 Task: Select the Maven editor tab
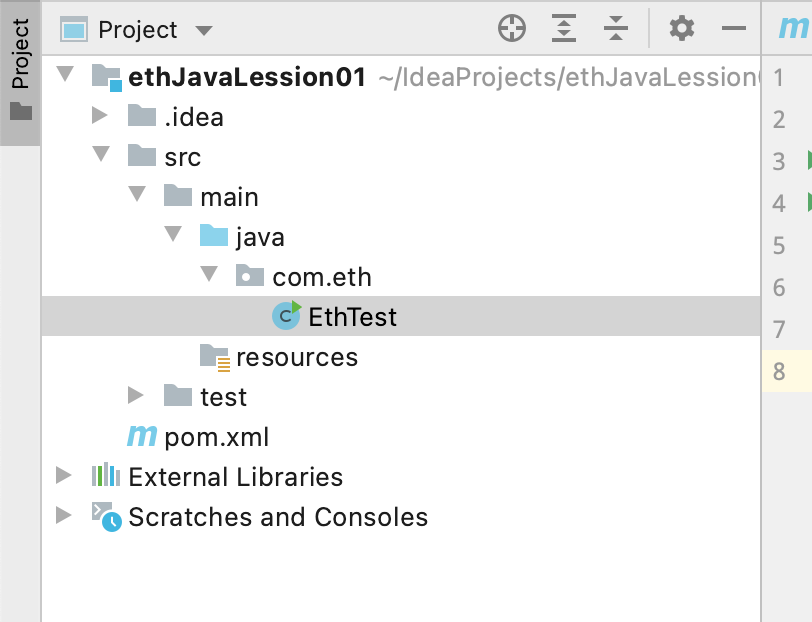click(793, 27)
